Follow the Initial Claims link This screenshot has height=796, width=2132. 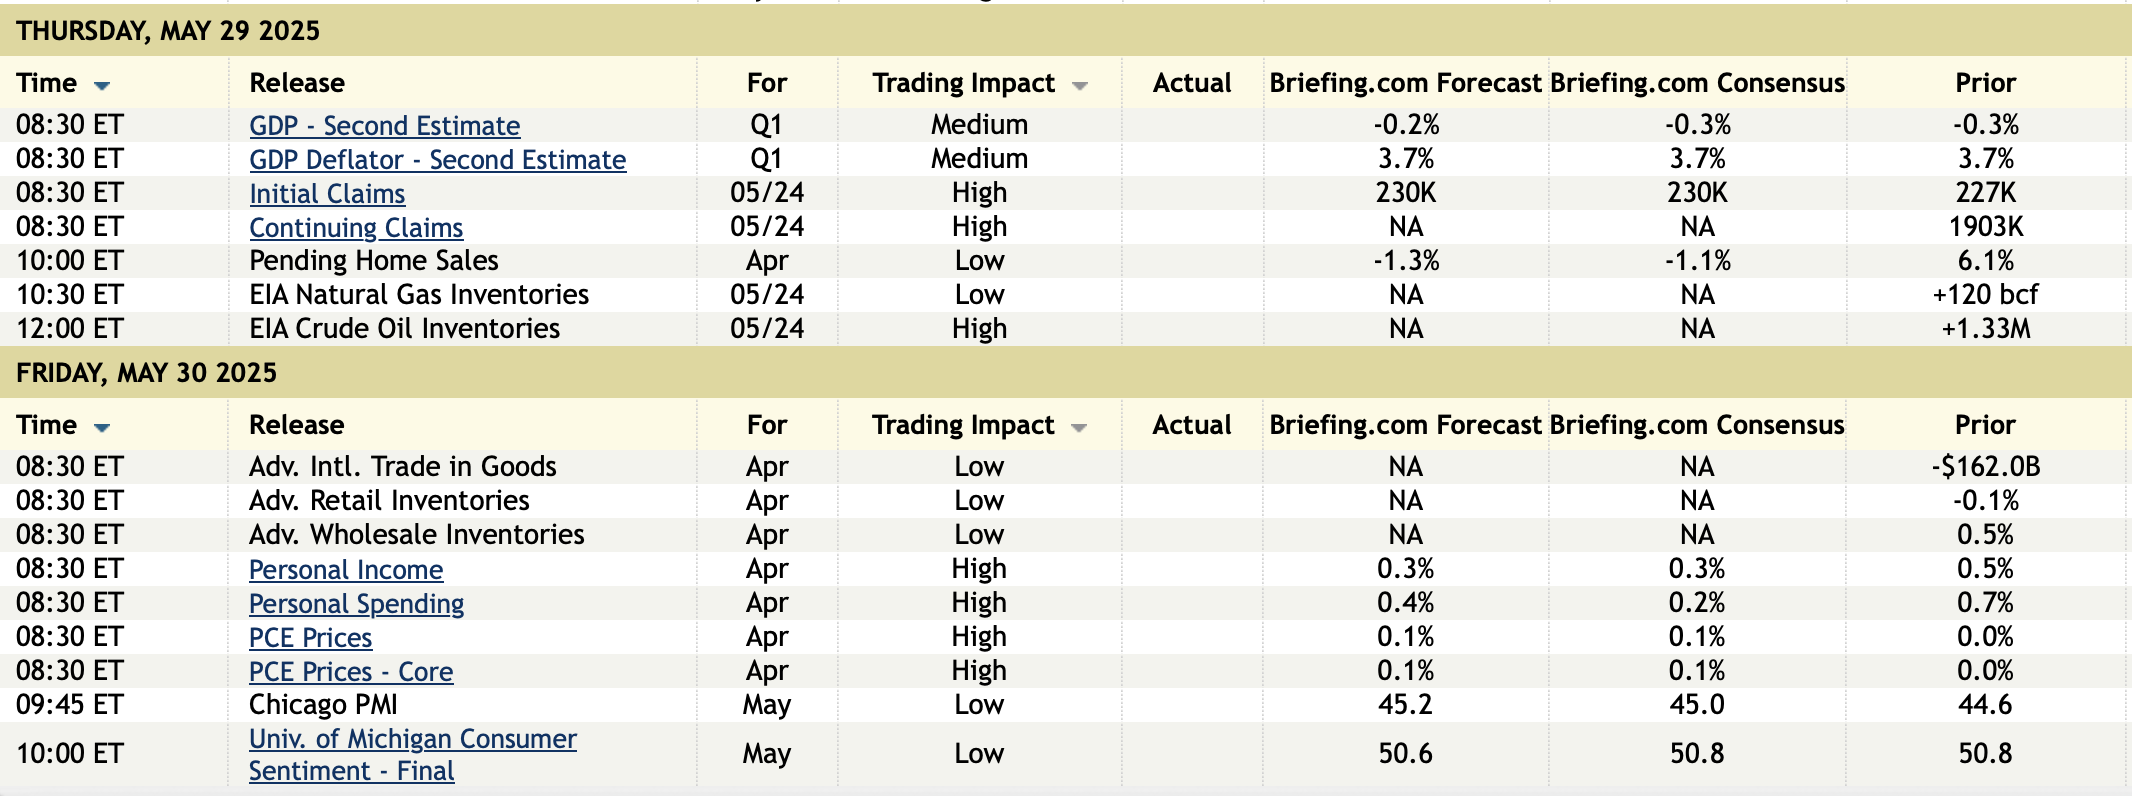327,194
